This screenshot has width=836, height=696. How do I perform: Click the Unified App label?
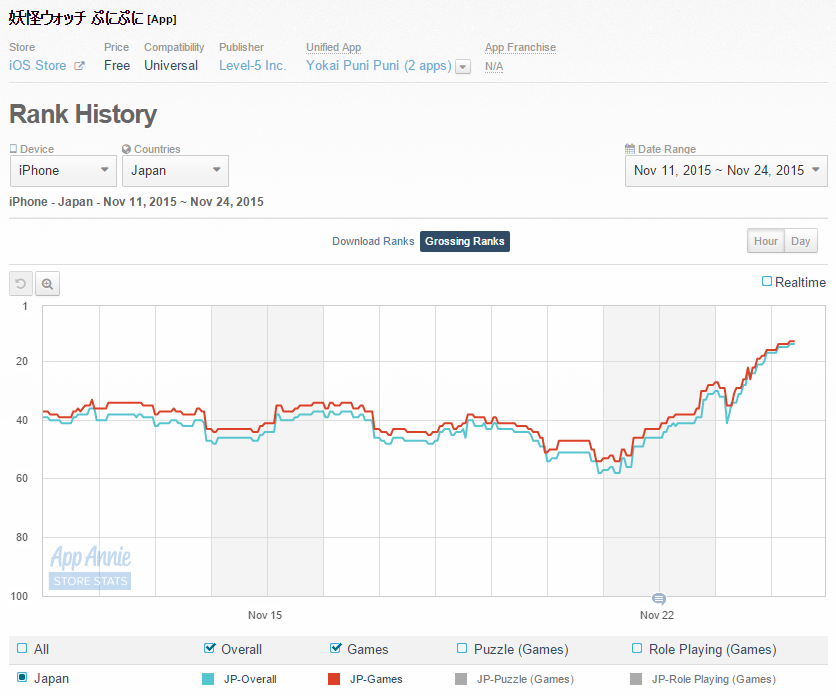pyautogui.click(x=333, y=47)
